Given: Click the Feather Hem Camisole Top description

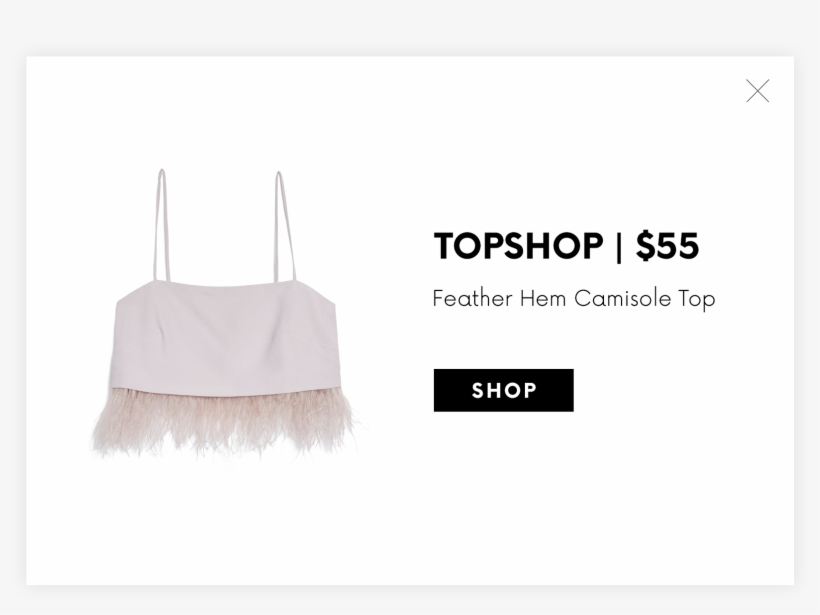Looking at the screenshot, I should 574,299.
